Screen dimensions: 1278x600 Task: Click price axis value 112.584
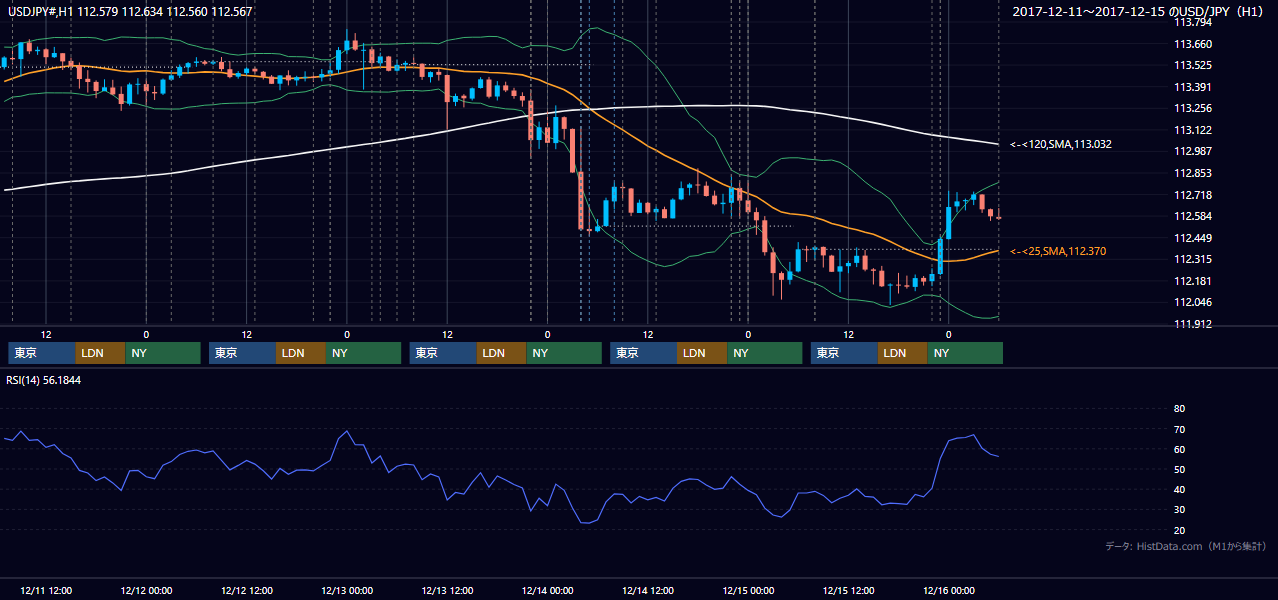click(1192, 216)
